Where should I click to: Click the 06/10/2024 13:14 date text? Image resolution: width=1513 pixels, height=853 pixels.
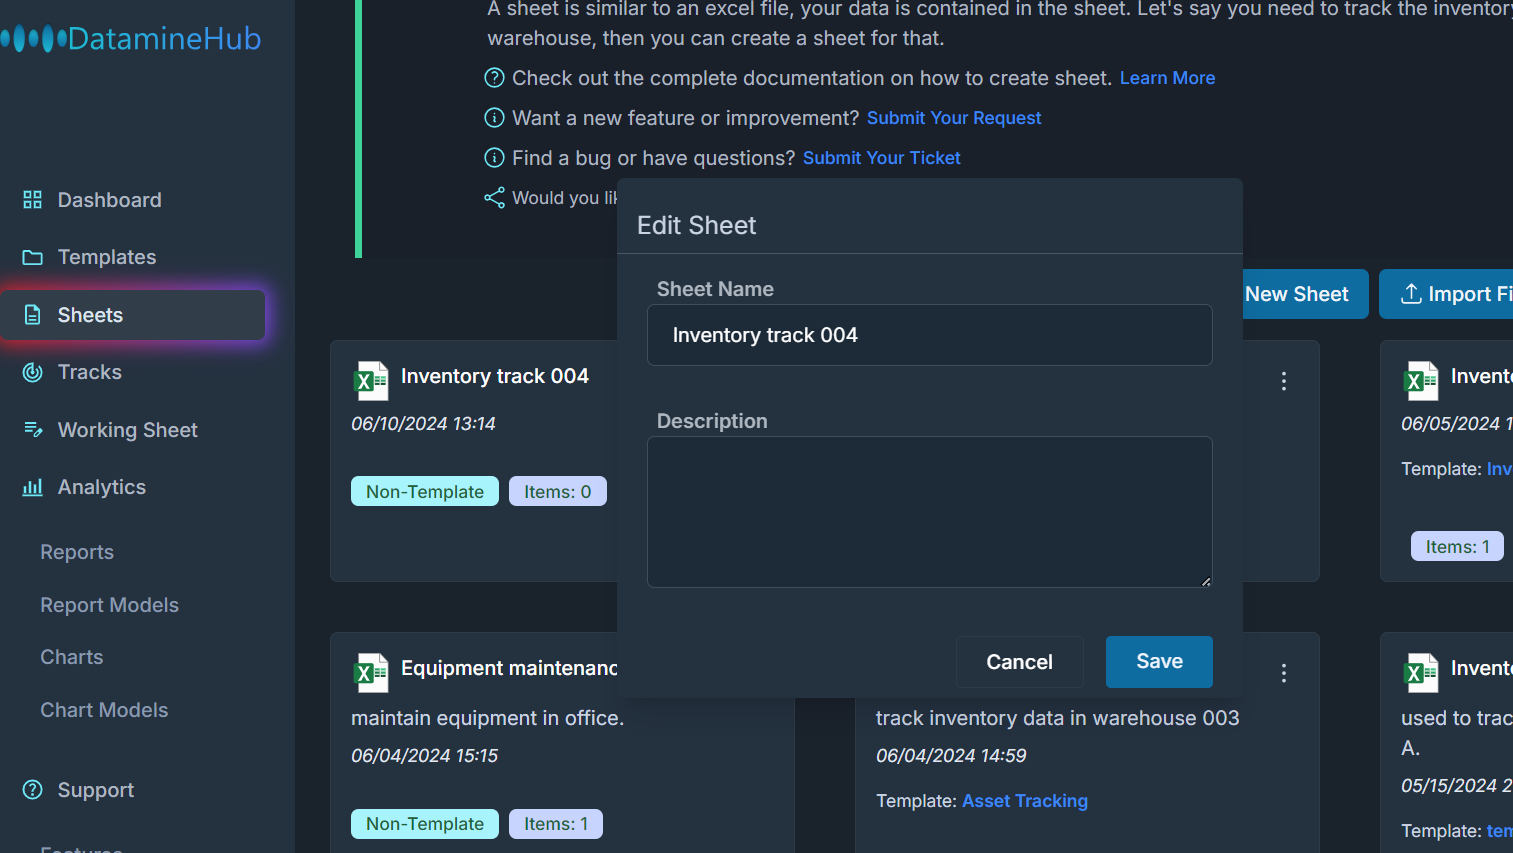click(x=423, y=424)
